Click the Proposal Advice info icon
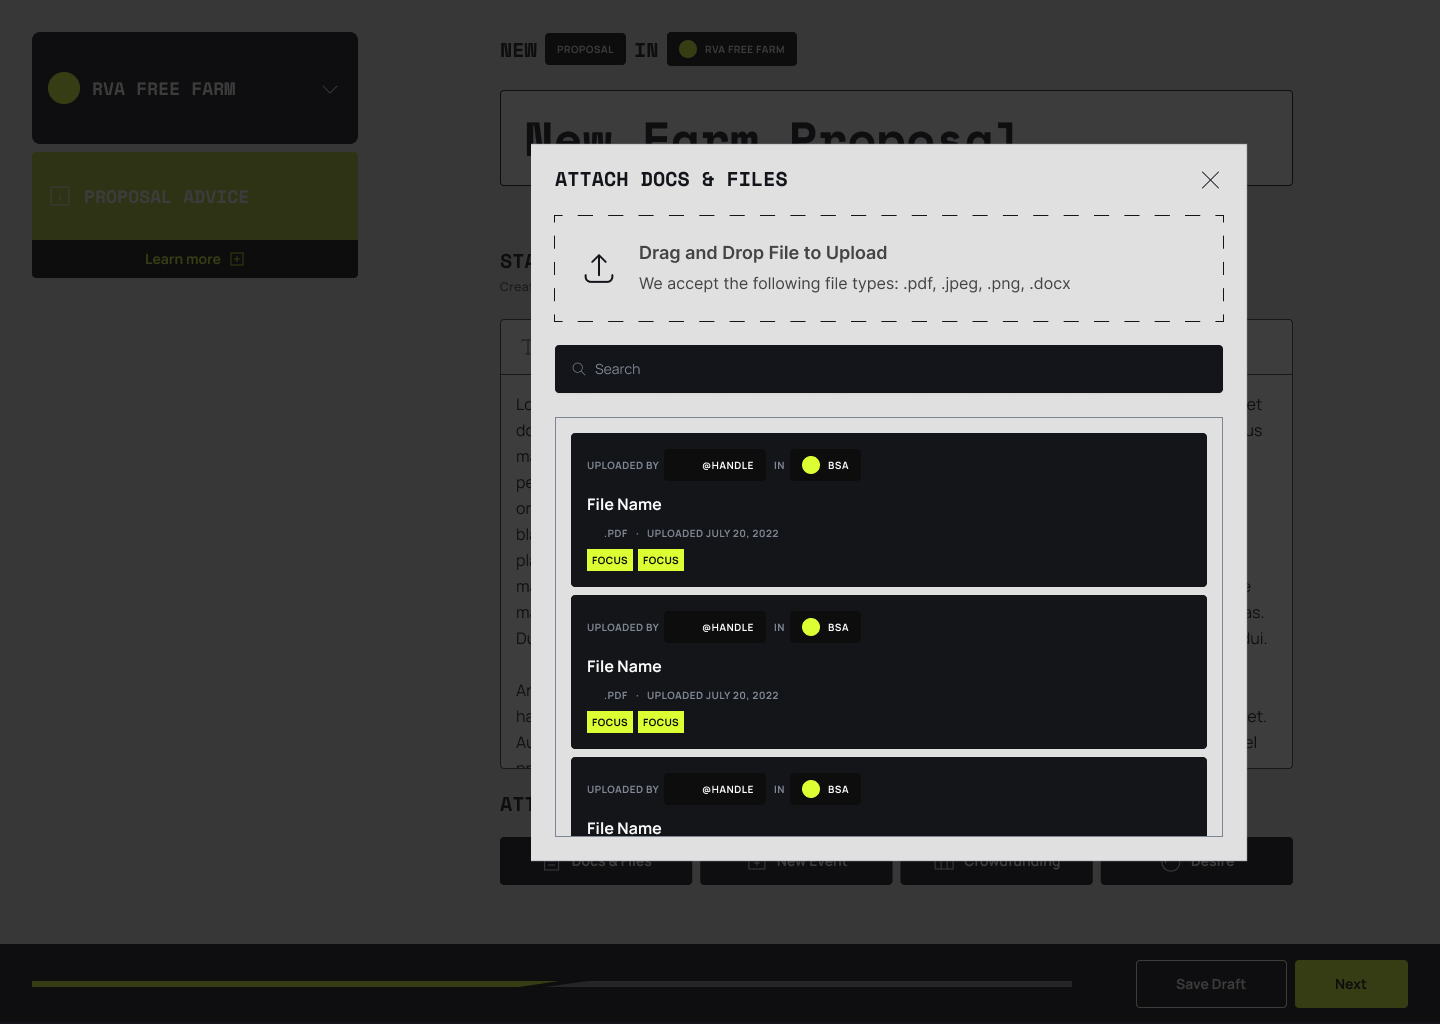The height and width of the screenshot is (1024, 1440). 60,196
